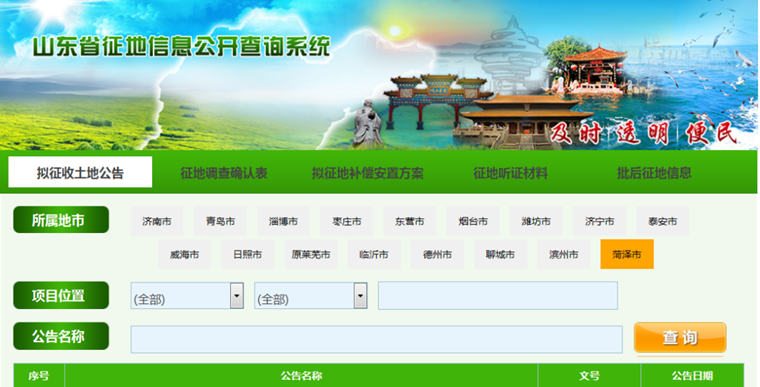
Task: Select city 淄博市
Action: [283, 221]
